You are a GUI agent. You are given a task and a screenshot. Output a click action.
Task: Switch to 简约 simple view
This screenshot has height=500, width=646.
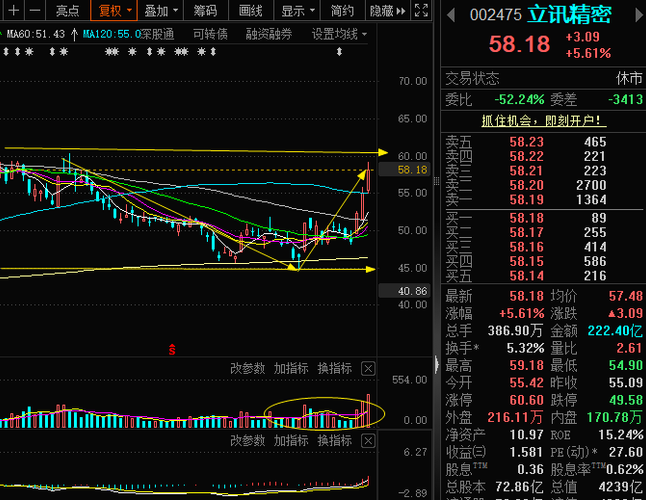coord(342,10)
